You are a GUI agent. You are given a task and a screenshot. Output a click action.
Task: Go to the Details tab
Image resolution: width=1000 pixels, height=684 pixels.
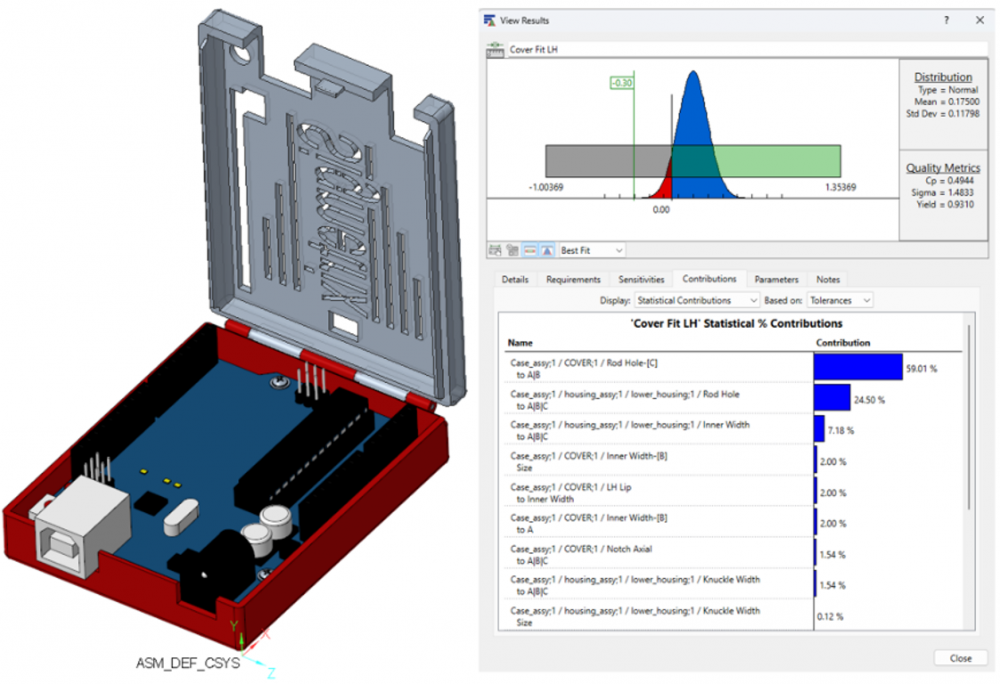click(514, 280)
